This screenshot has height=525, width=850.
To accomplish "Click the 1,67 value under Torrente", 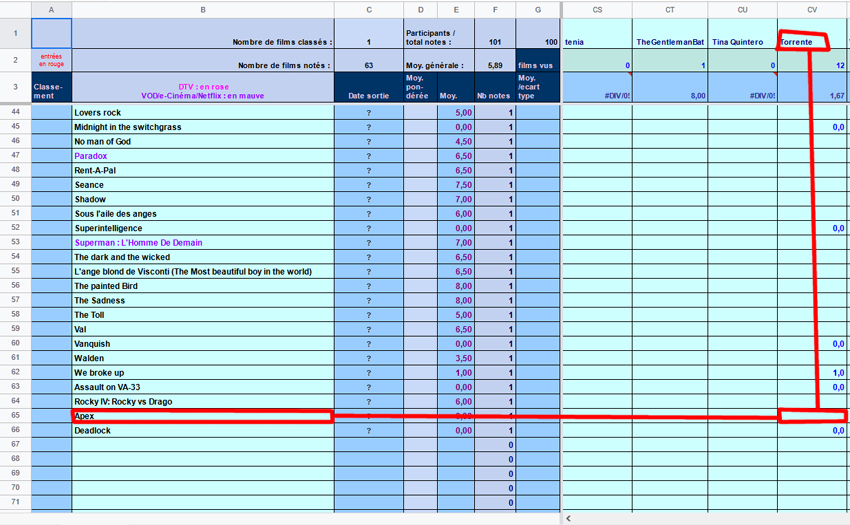I will 812,87.
